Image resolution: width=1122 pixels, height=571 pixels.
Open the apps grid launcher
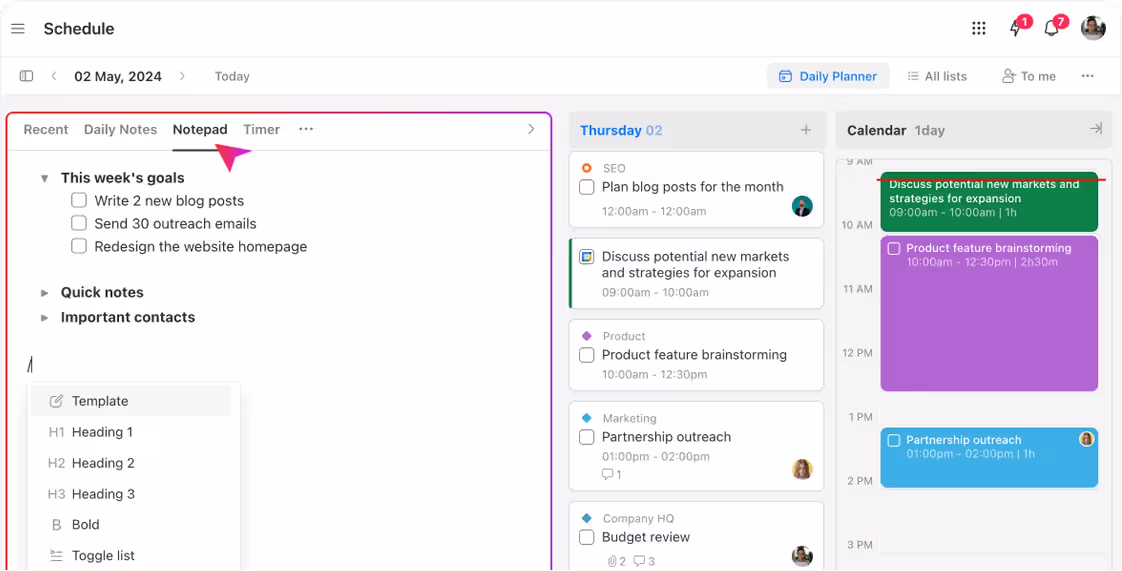979,29
